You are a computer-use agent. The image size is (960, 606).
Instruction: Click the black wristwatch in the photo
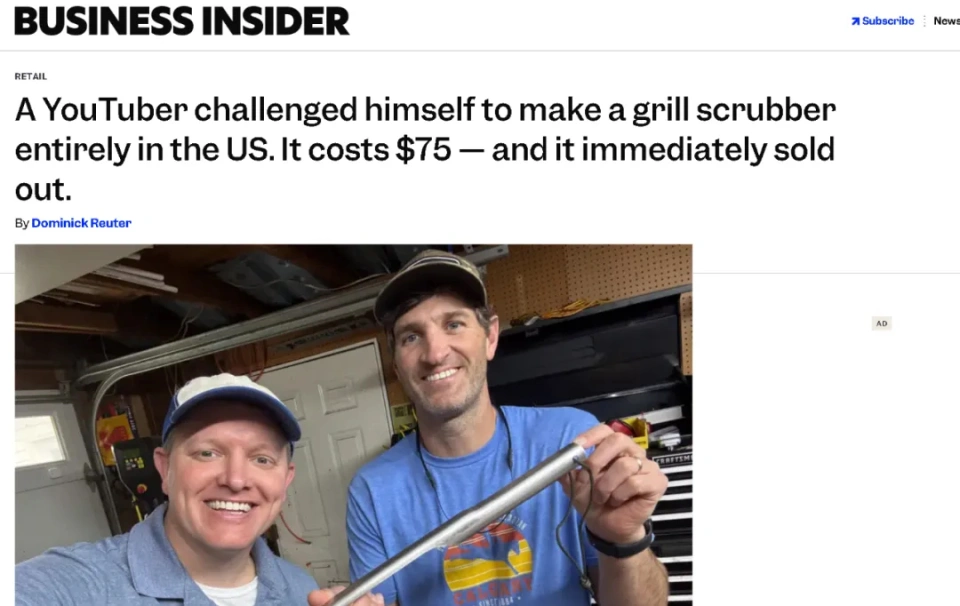621,539
